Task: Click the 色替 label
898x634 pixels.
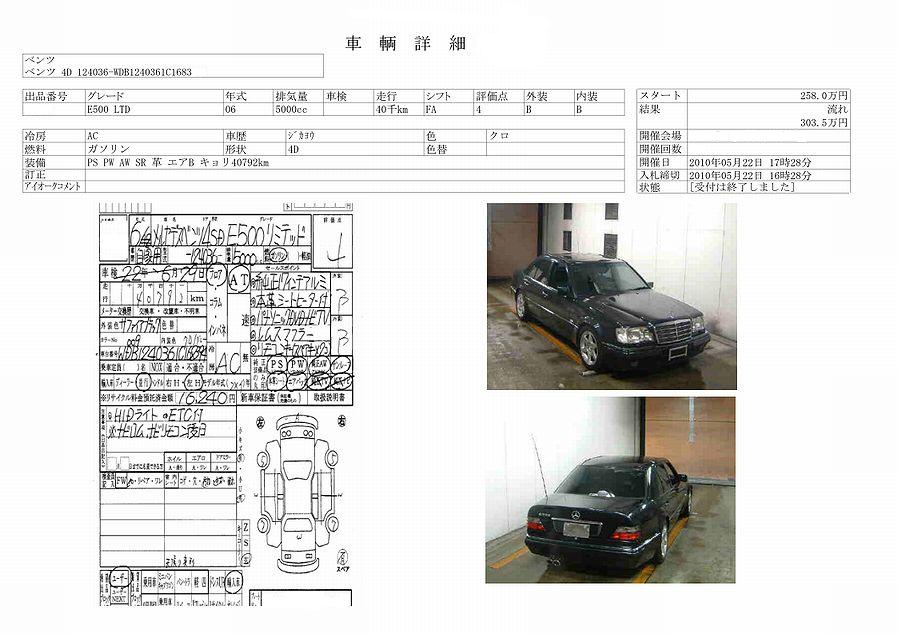Action: [x=436, y=149]
